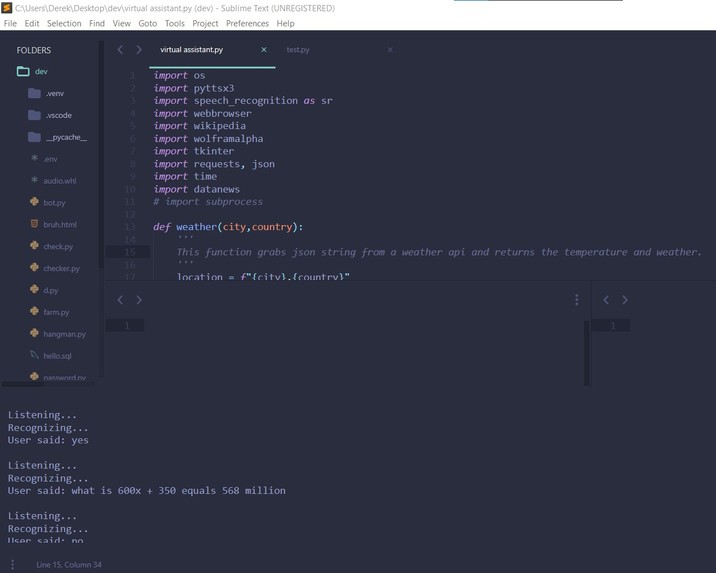Click previous tab arrow in right empty pane
Image resolution: width=716 pixels, height=573 pixels.
pos(606,300)
